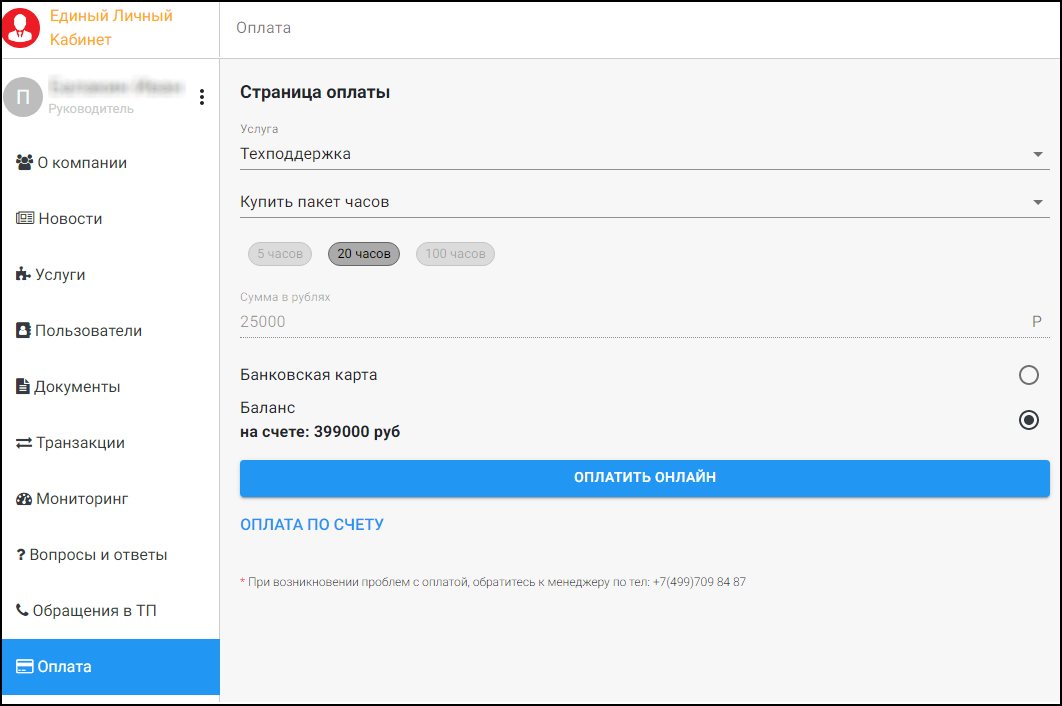Open the О компании section icon
The width and height of the screenshot is (1062, 706).
[23, 162]
